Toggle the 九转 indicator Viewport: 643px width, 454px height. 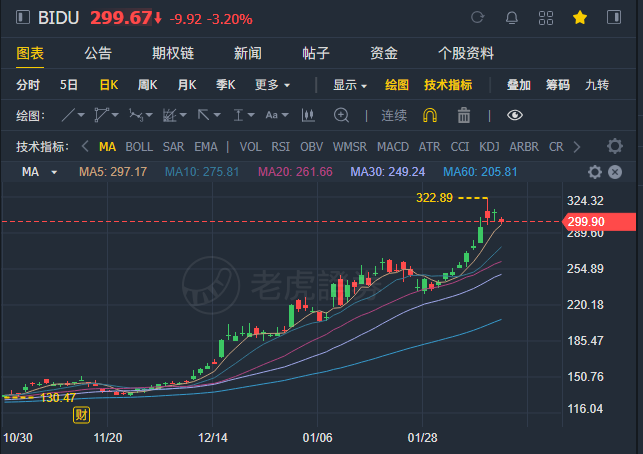pyautogui.click(x=597, y=85)
